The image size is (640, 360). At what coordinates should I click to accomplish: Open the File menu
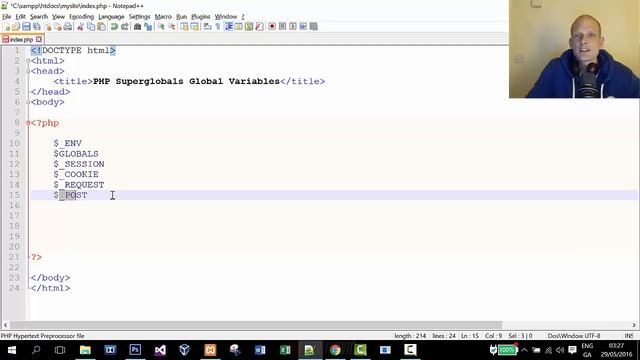7,17
